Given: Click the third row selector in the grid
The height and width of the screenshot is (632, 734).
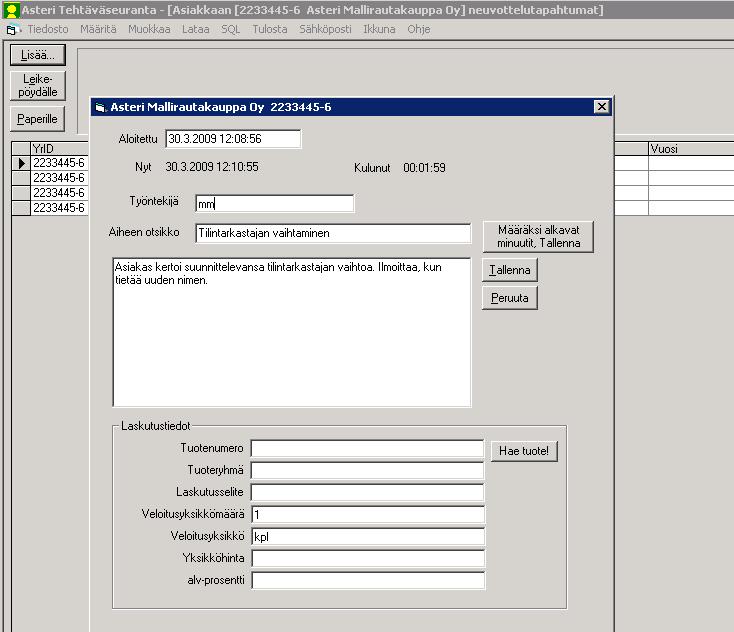Looking at the screenshot, I should coord(22,193).
